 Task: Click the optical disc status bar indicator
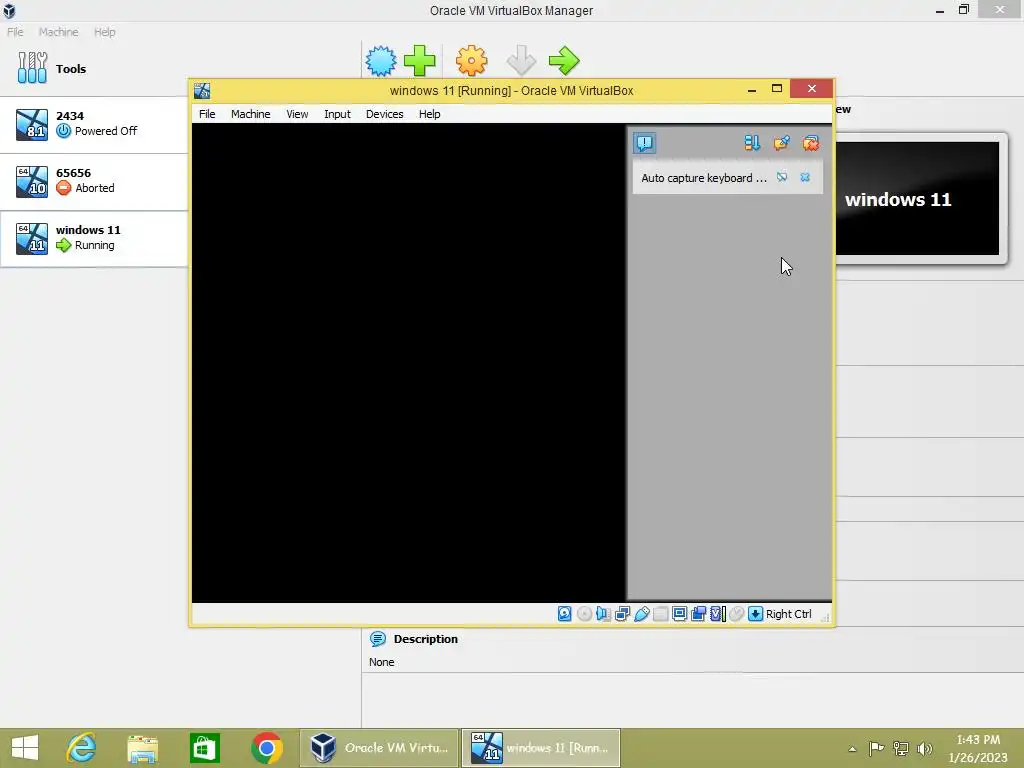(584, 614)
